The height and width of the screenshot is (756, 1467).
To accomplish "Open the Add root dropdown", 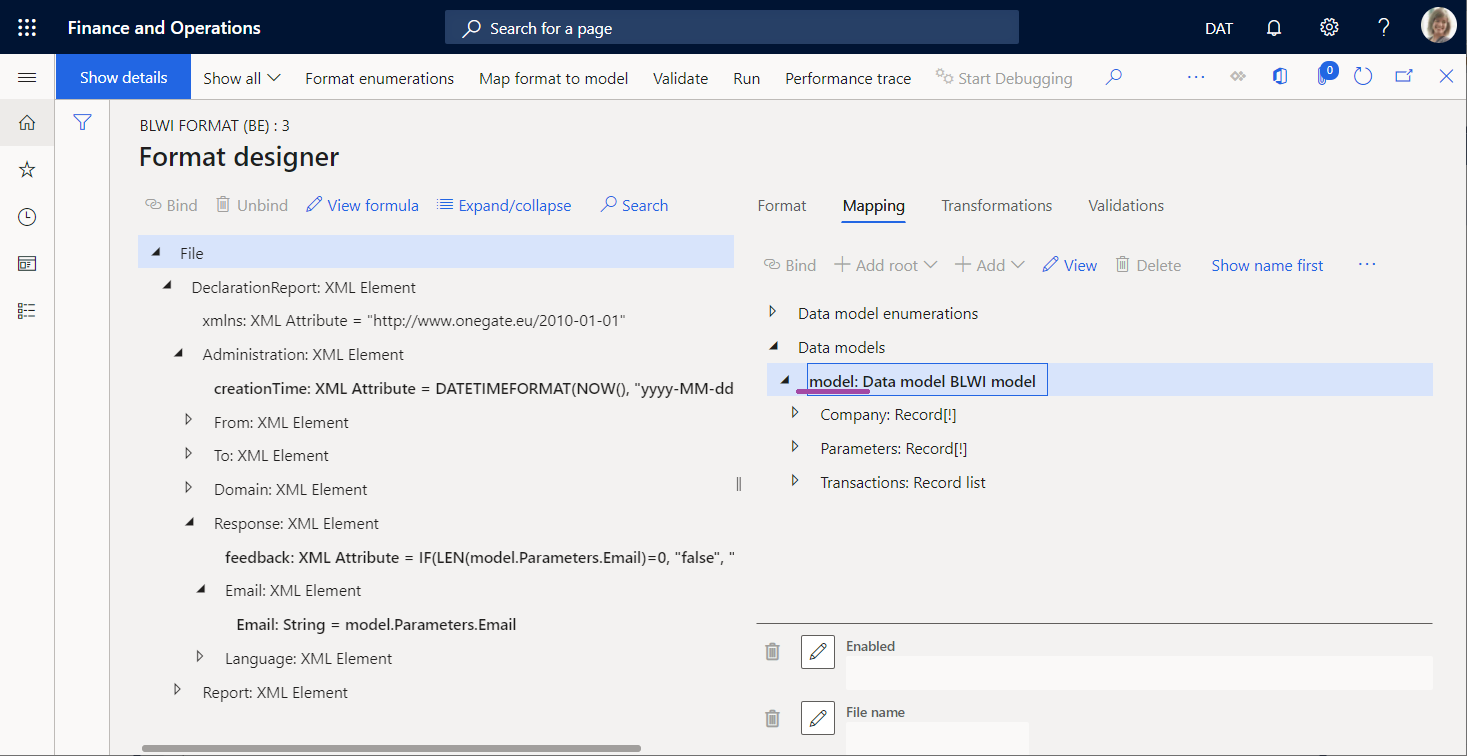I will 885,264.
